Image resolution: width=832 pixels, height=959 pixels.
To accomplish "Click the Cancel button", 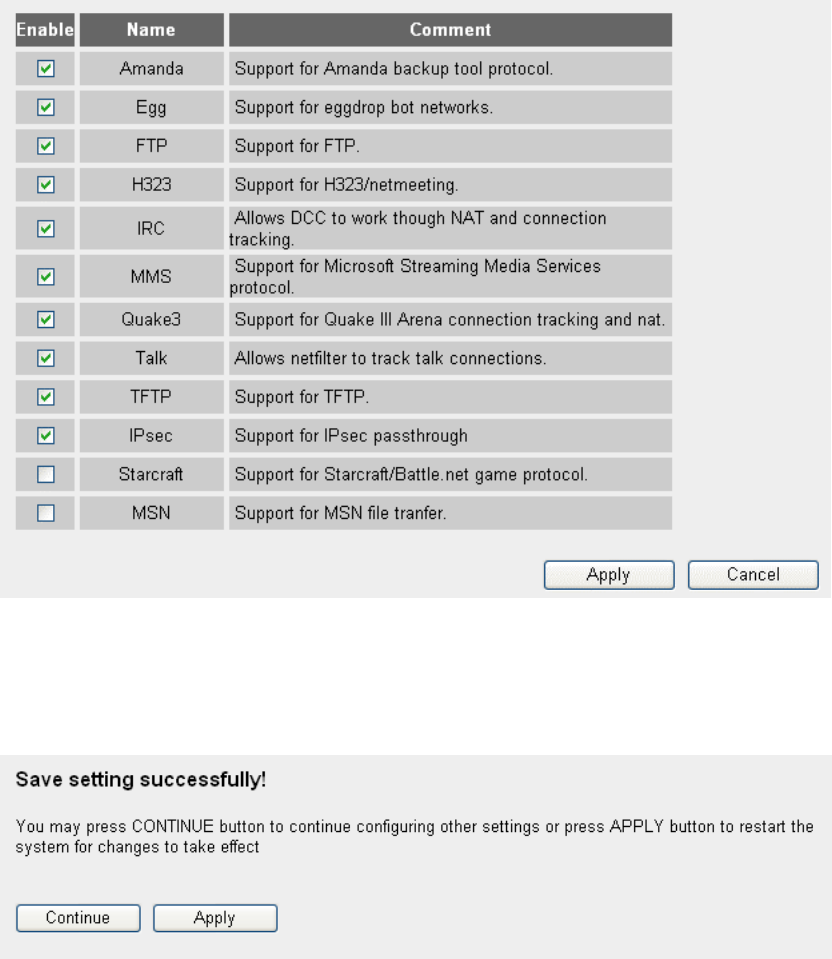I will 753,575.
